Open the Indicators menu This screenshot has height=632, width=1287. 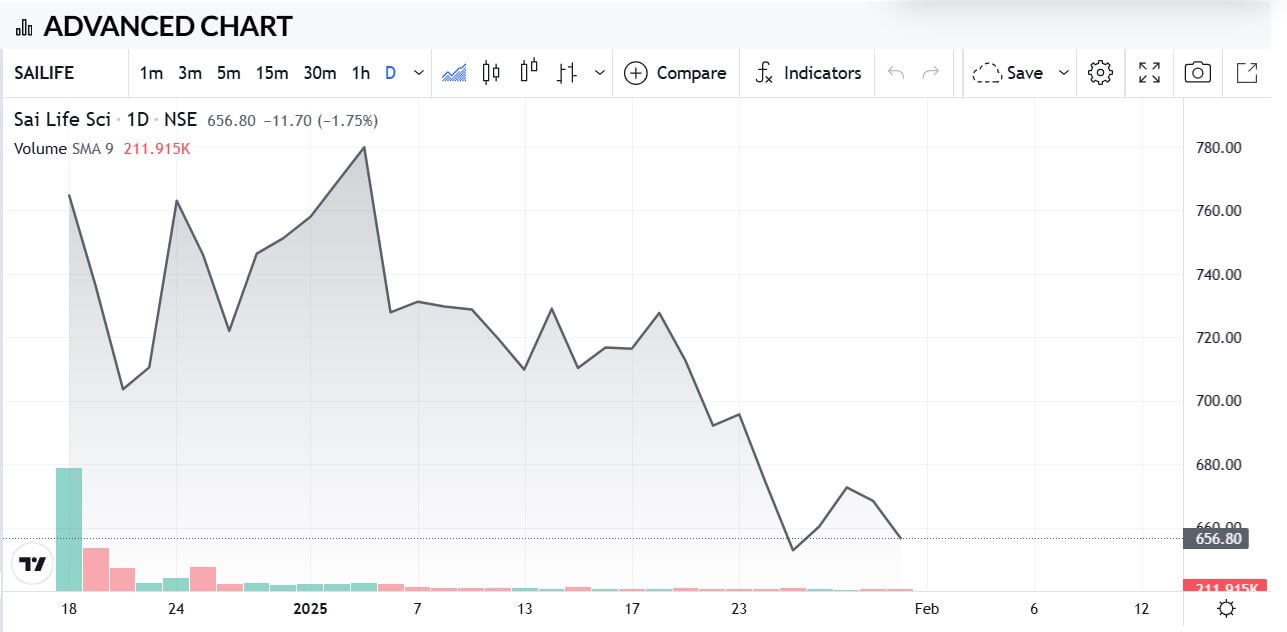coord(807,73)
